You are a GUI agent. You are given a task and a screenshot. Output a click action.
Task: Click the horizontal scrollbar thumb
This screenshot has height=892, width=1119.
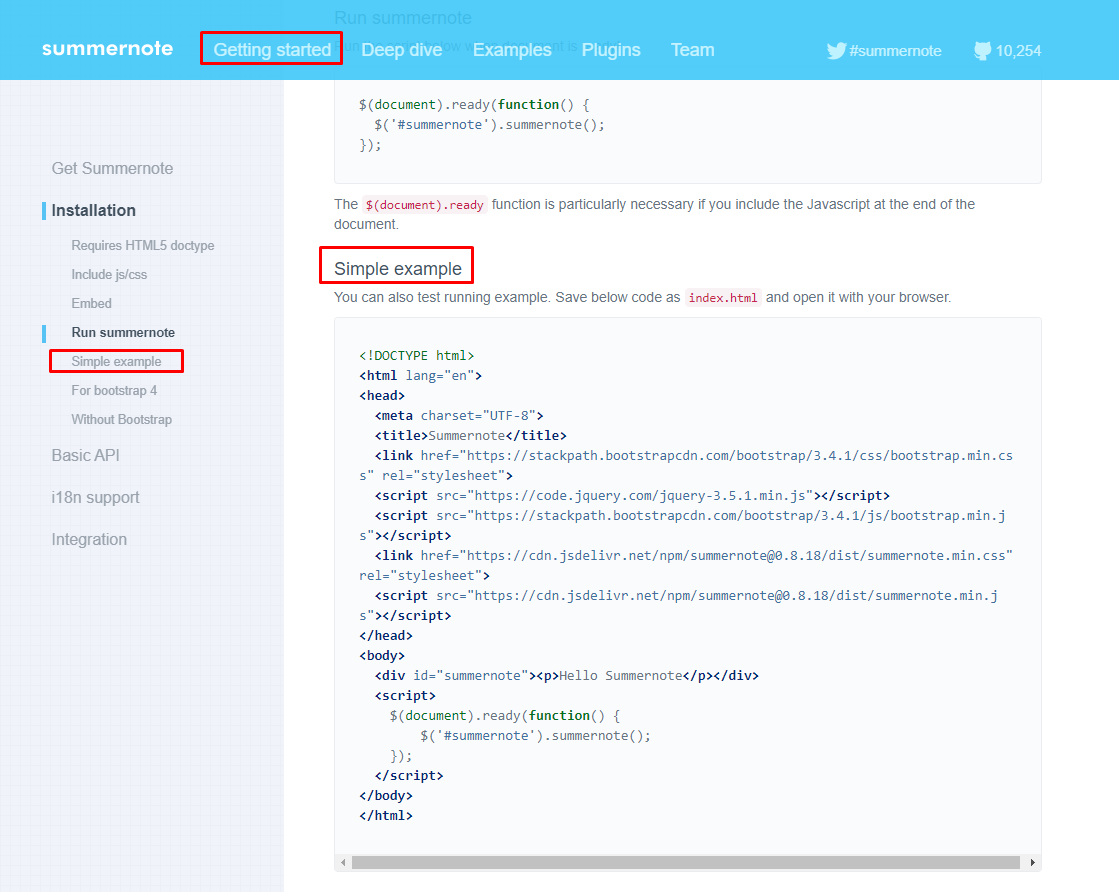click(x=686, y=863)
